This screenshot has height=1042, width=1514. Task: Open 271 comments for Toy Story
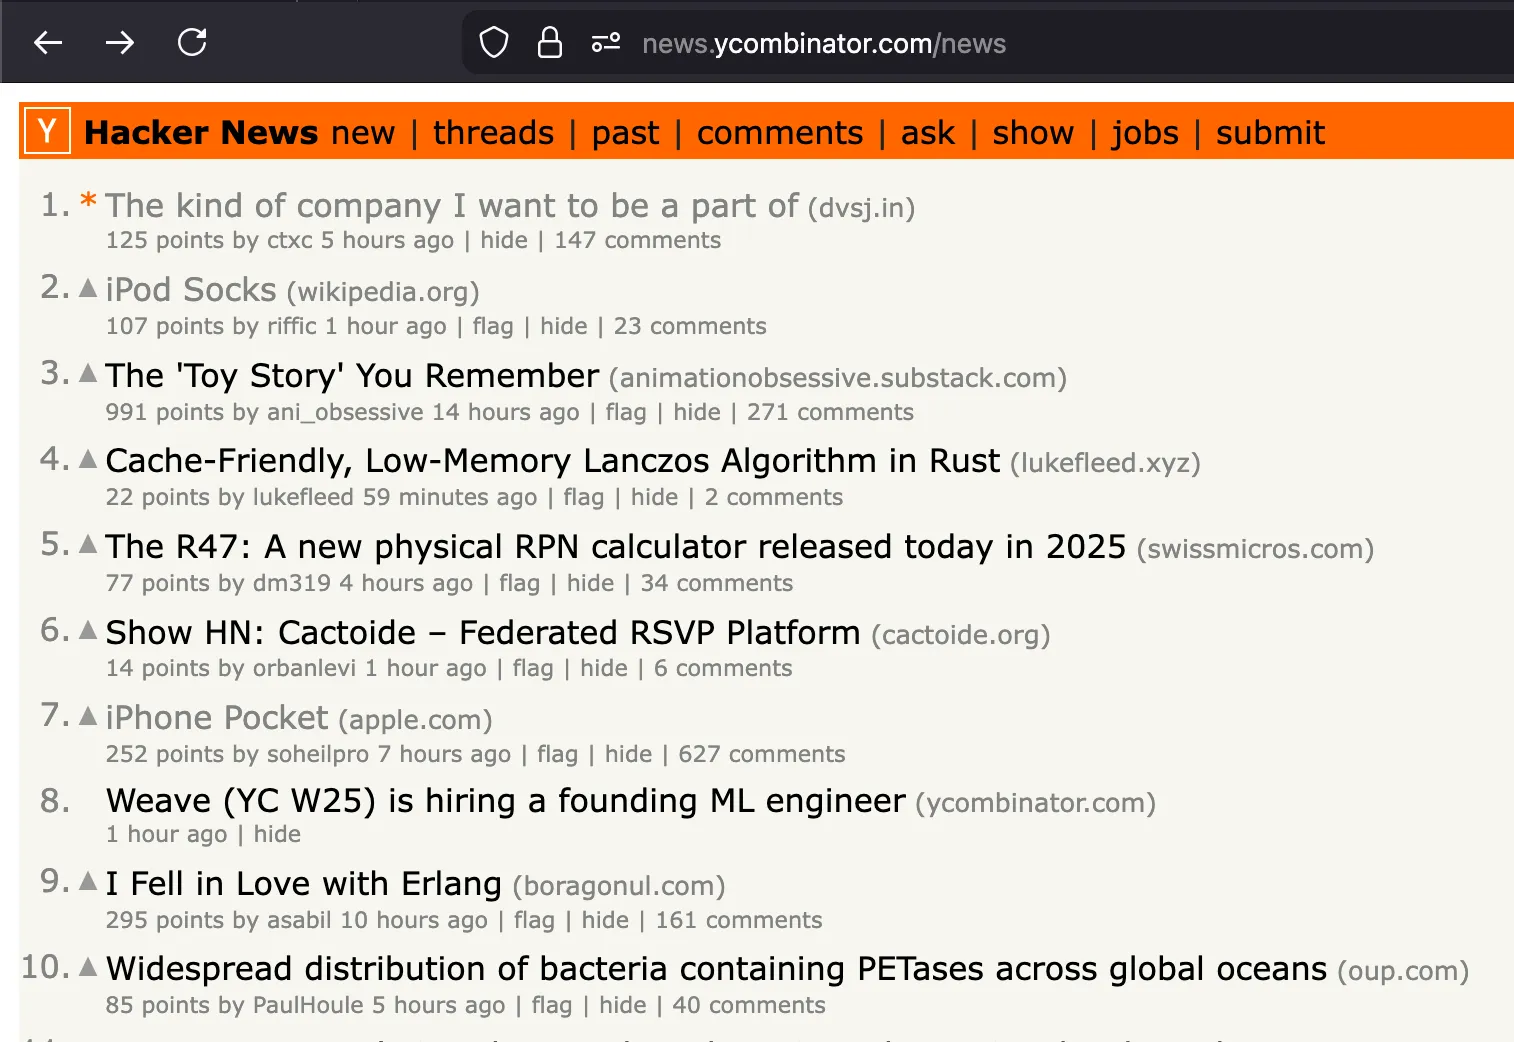pyautogui.click(x=830, y=412)
